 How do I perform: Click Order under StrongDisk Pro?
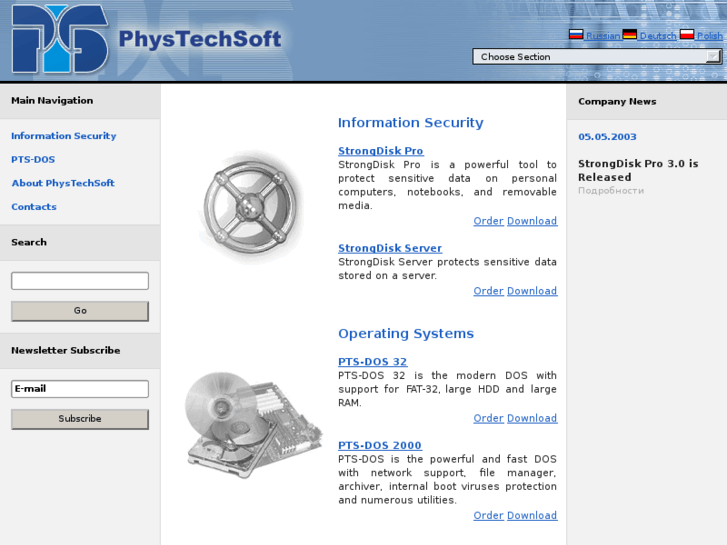pyautogui.click(x=488, y=221)
